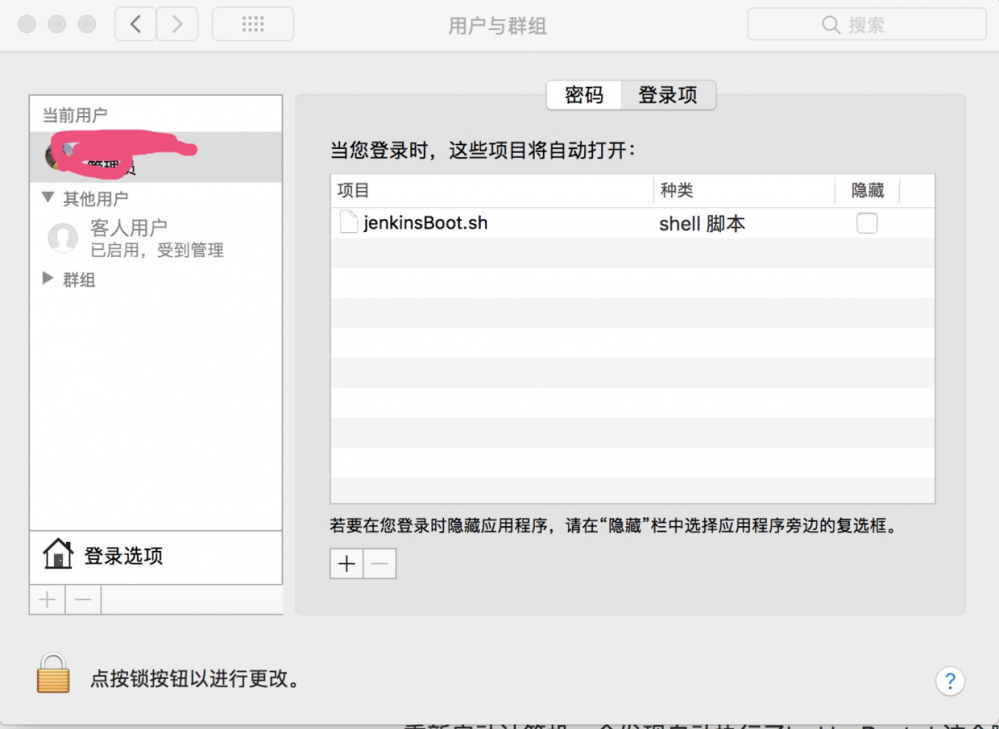Open the Show All preferences grid icon

pyautogui.click(x=252, y=24)
